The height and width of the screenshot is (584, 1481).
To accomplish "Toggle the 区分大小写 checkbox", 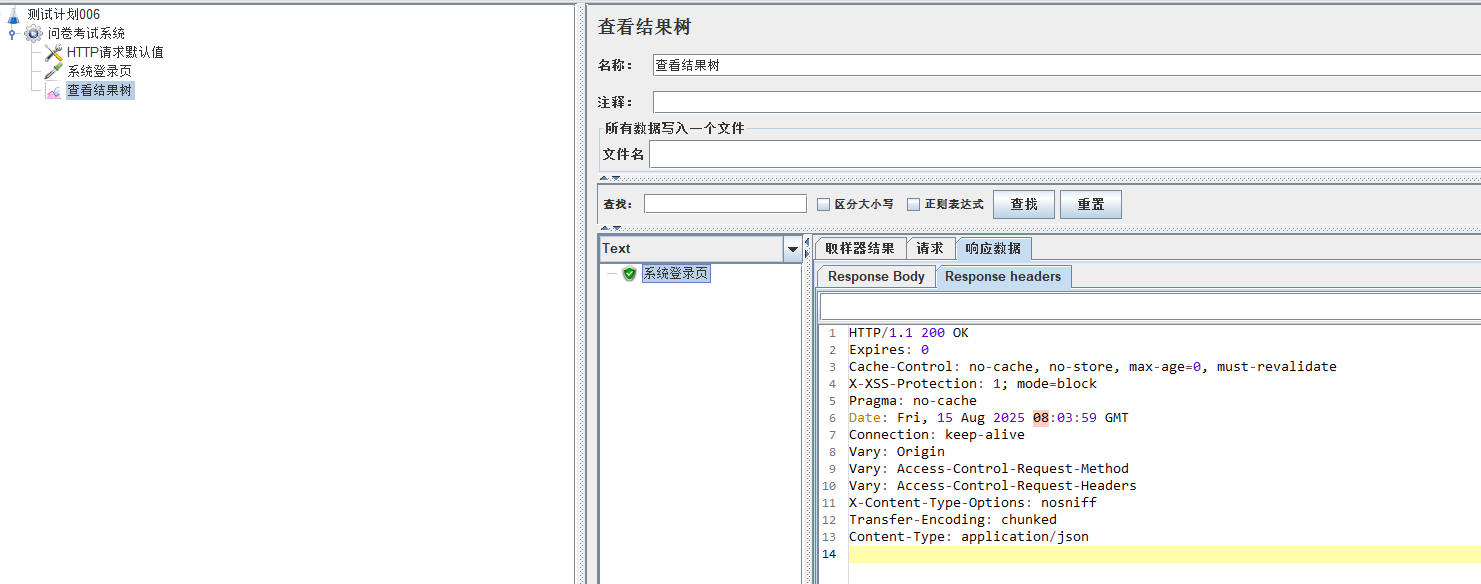I will 824,204.
